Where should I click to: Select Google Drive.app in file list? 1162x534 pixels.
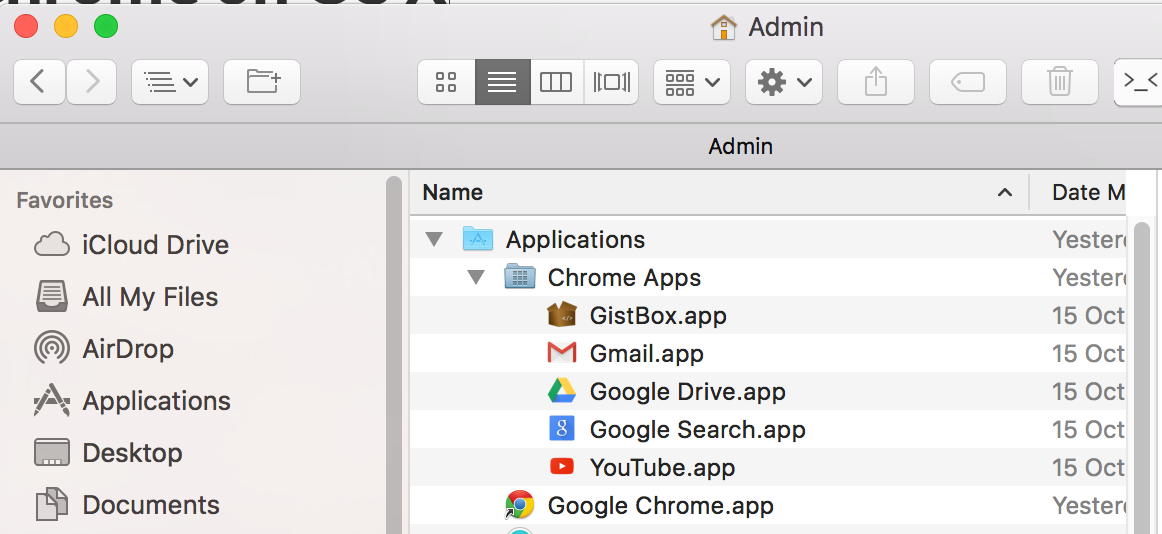[x=767, y=391]
